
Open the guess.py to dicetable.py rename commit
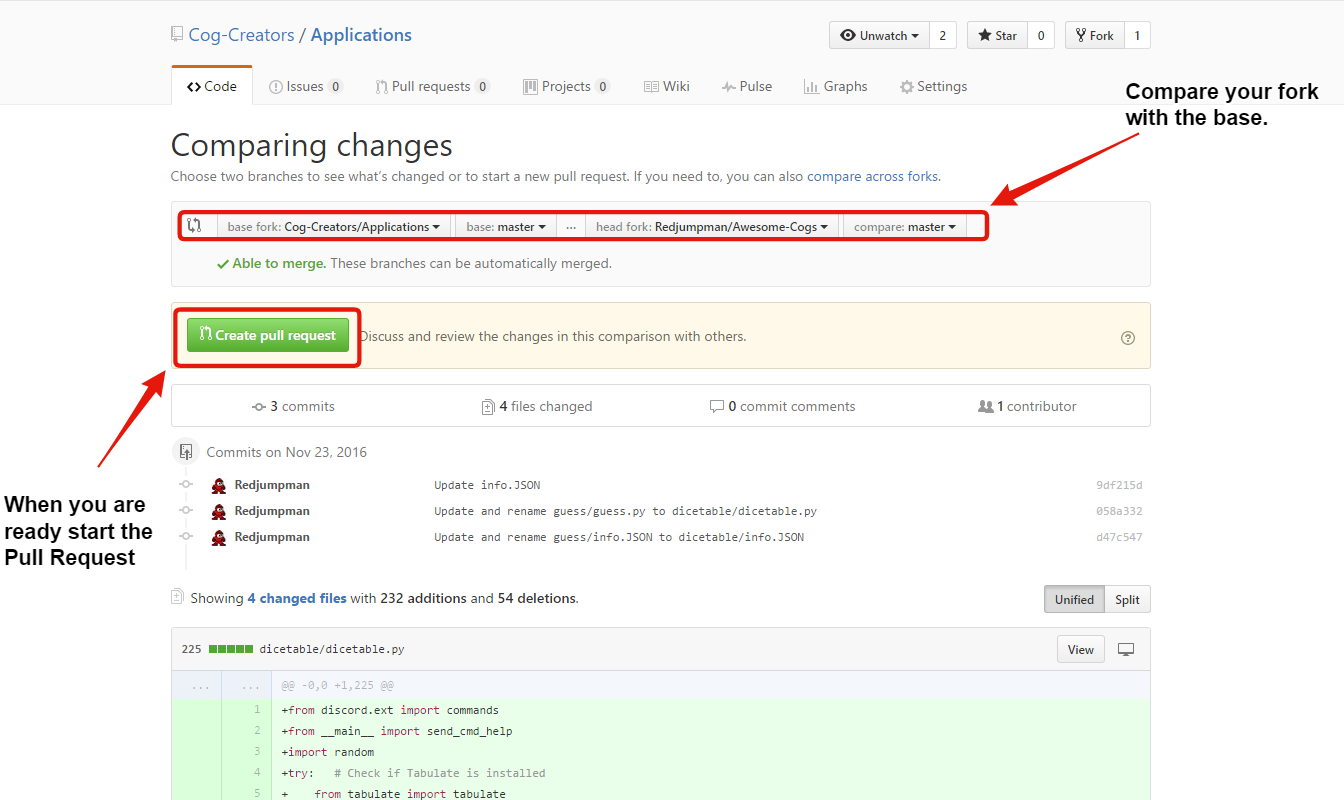tap(625, 511)
